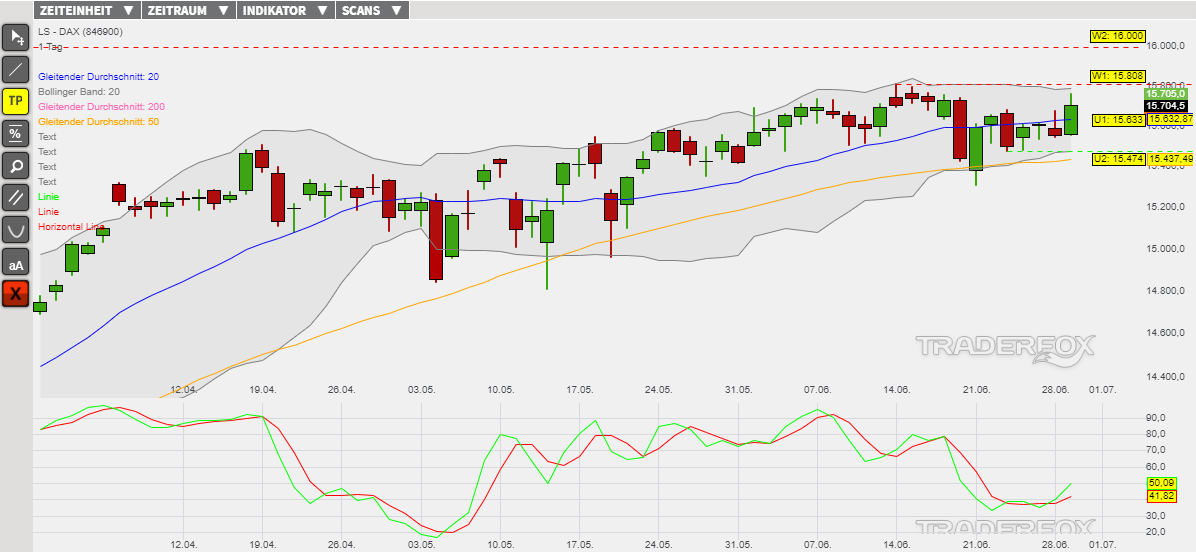1196x552 pixels.
Task: Toggle the Gleitender Durchschnitt: 20 legend entry
Action: click(x=98, y=77)
